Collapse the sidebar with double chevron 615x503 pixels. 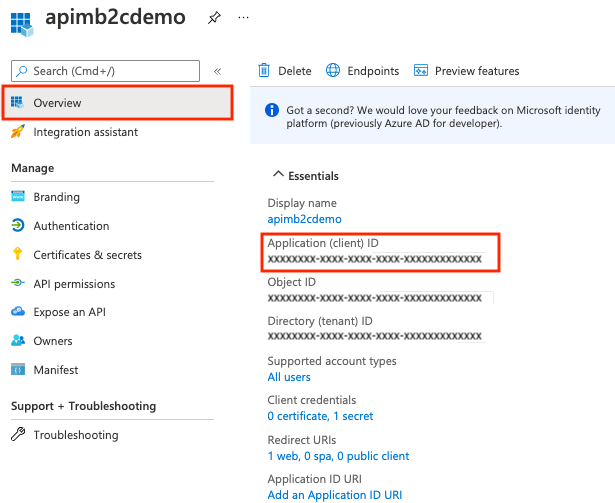217,71
